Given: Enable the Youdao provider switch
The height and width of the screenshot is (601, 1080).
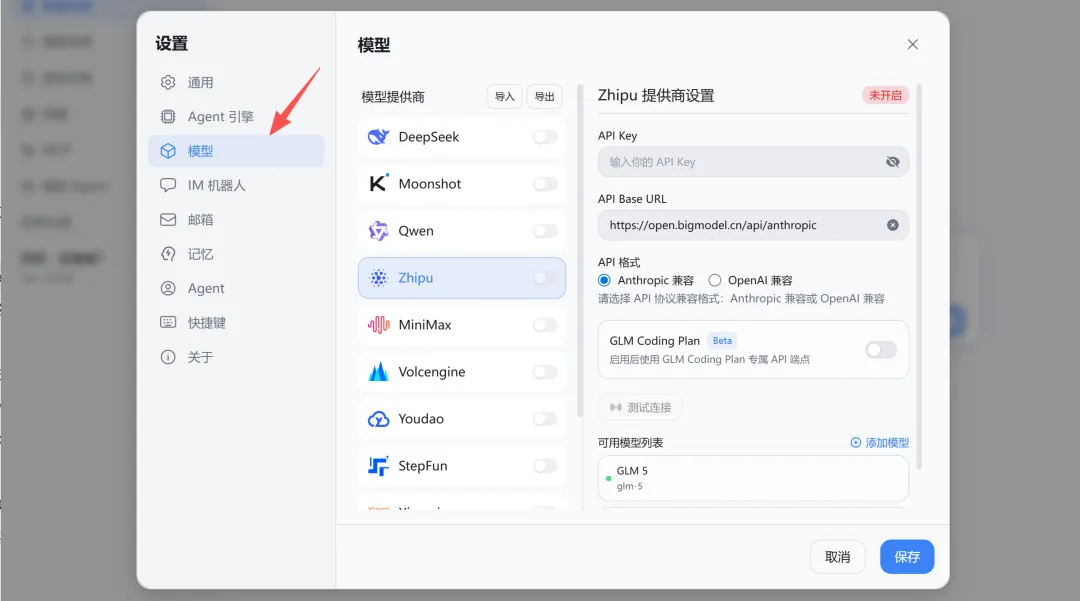Looking at the screenshot, I should coord(545,419).
